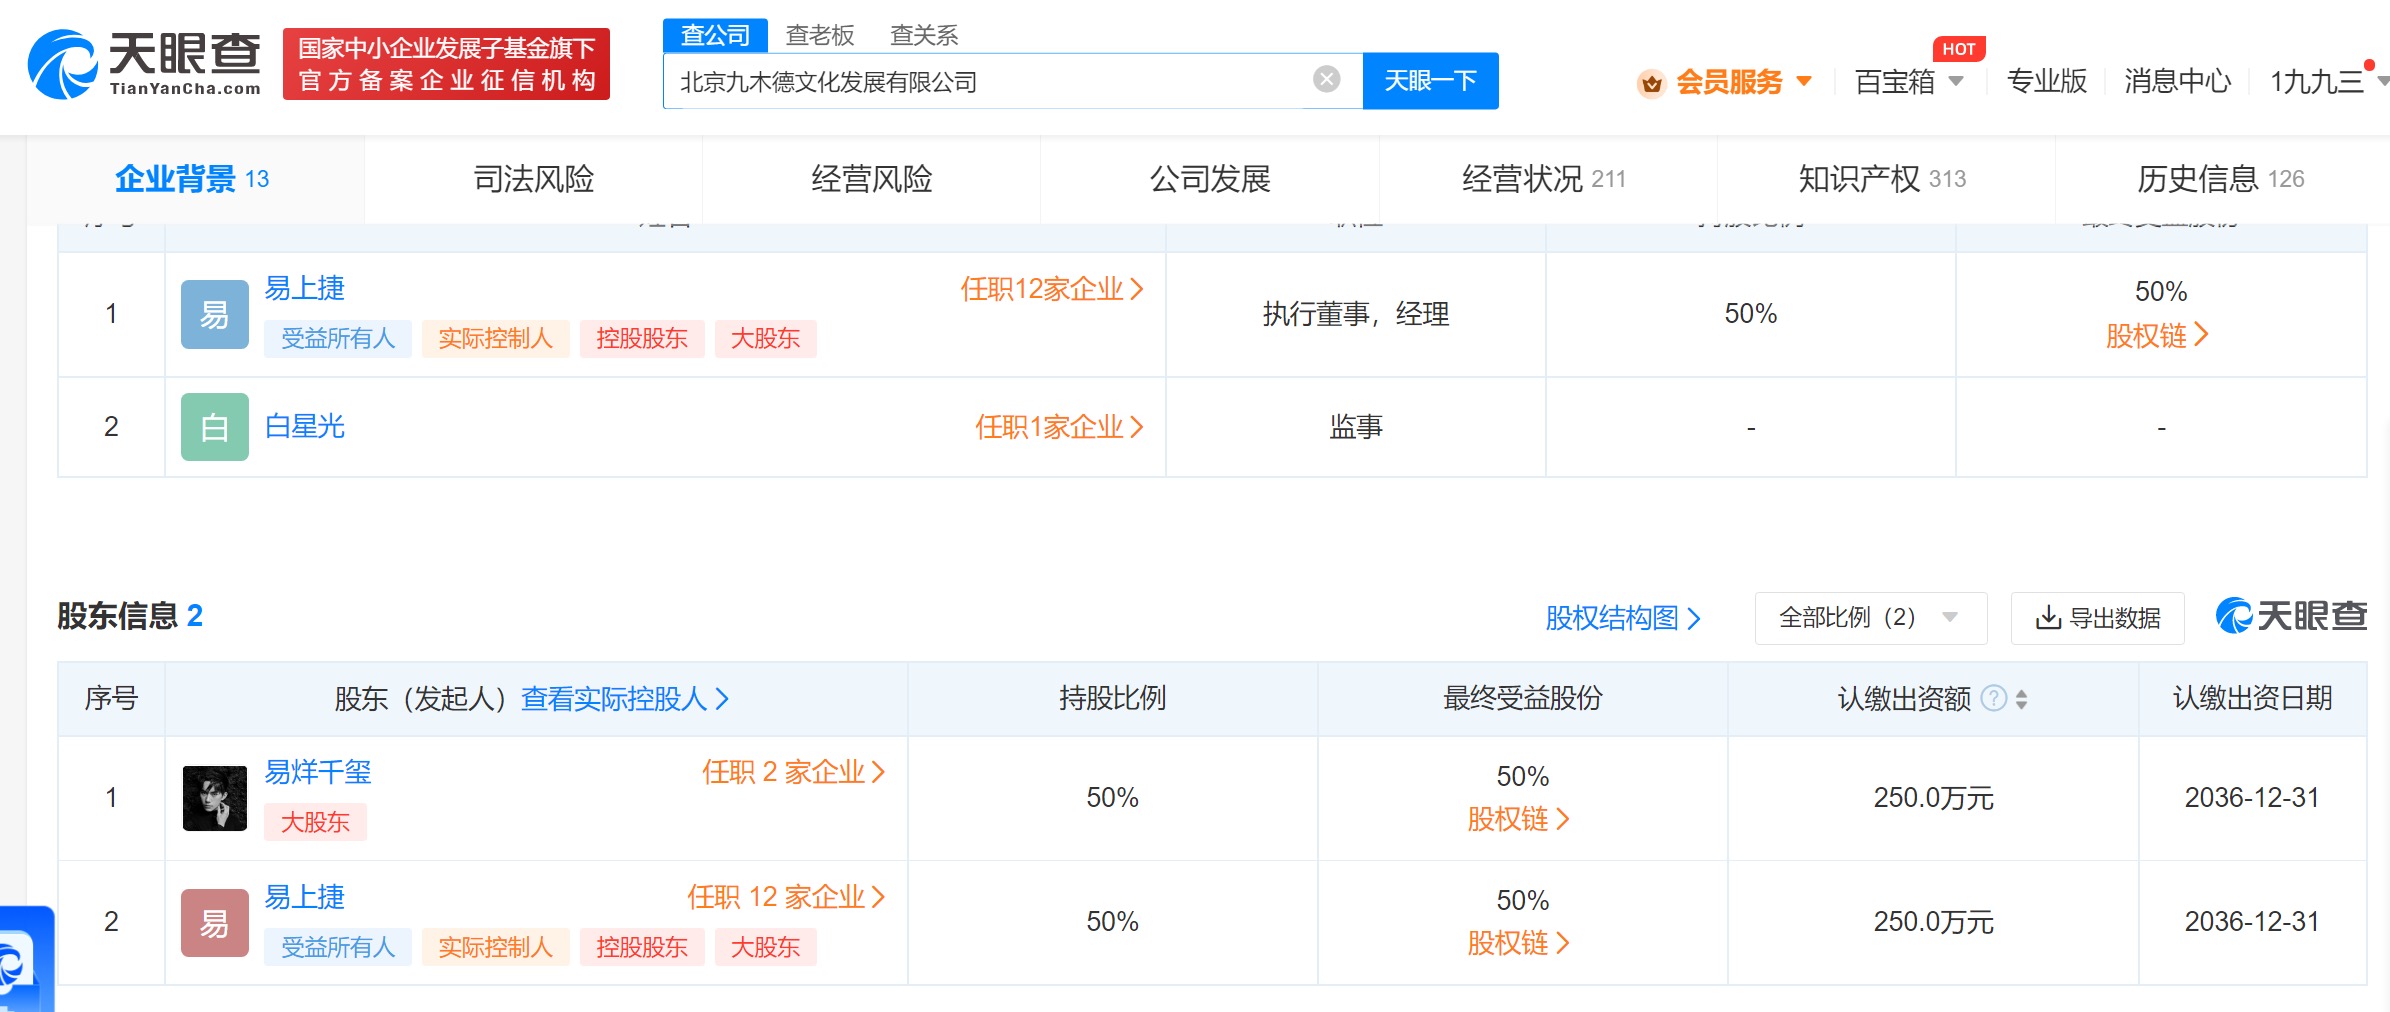The width and height of the screenshot is (2390, 1012).
Task: Click the 天眼一下 search button
Action: point(1430,80)
